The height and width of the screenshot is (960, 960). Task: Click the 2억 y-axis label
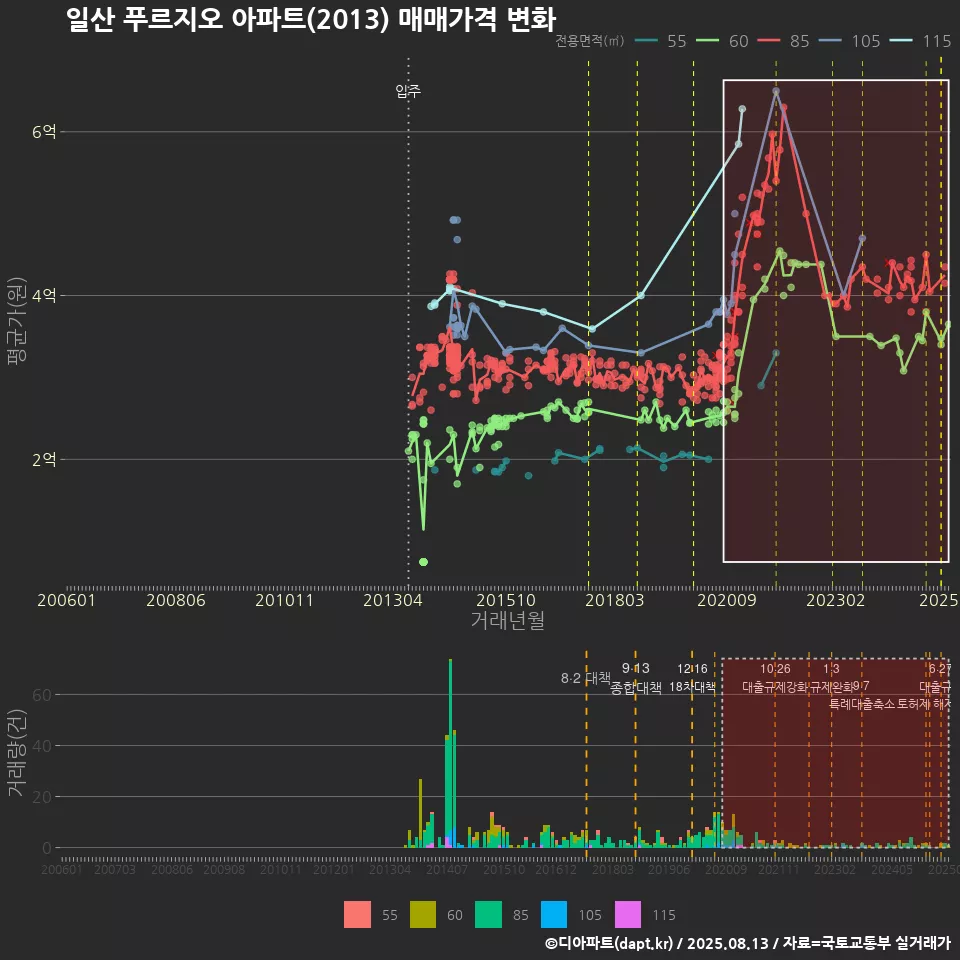[44, 460]
